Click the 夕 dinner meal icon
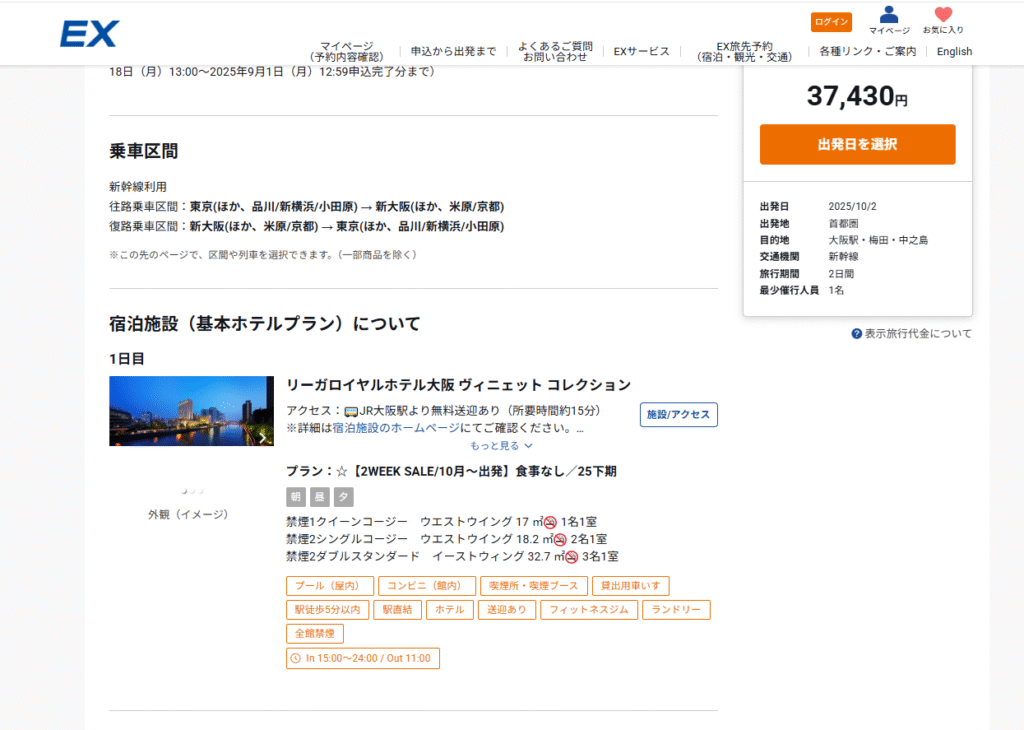Image resolution: width=1024 pixels, height=730 pixels. (x=343, y=497)
